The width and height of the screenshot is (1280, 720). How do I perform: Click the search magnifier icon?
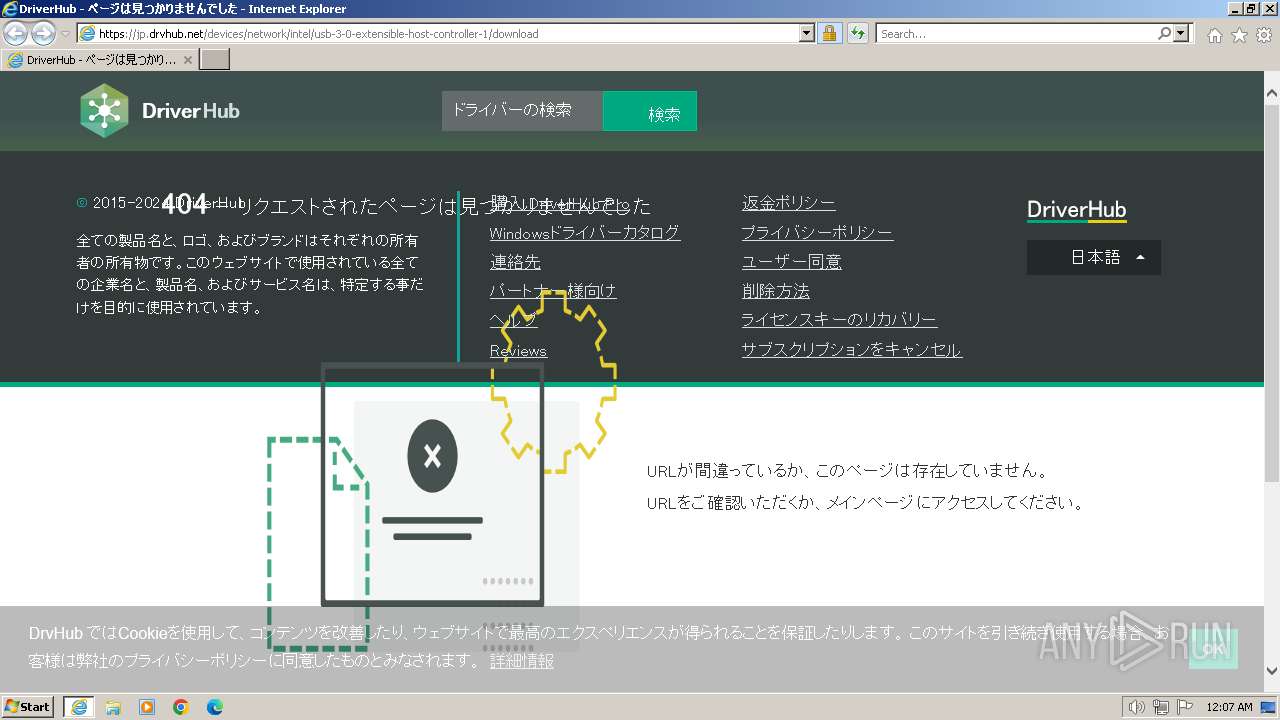[x=1164, y=33]
